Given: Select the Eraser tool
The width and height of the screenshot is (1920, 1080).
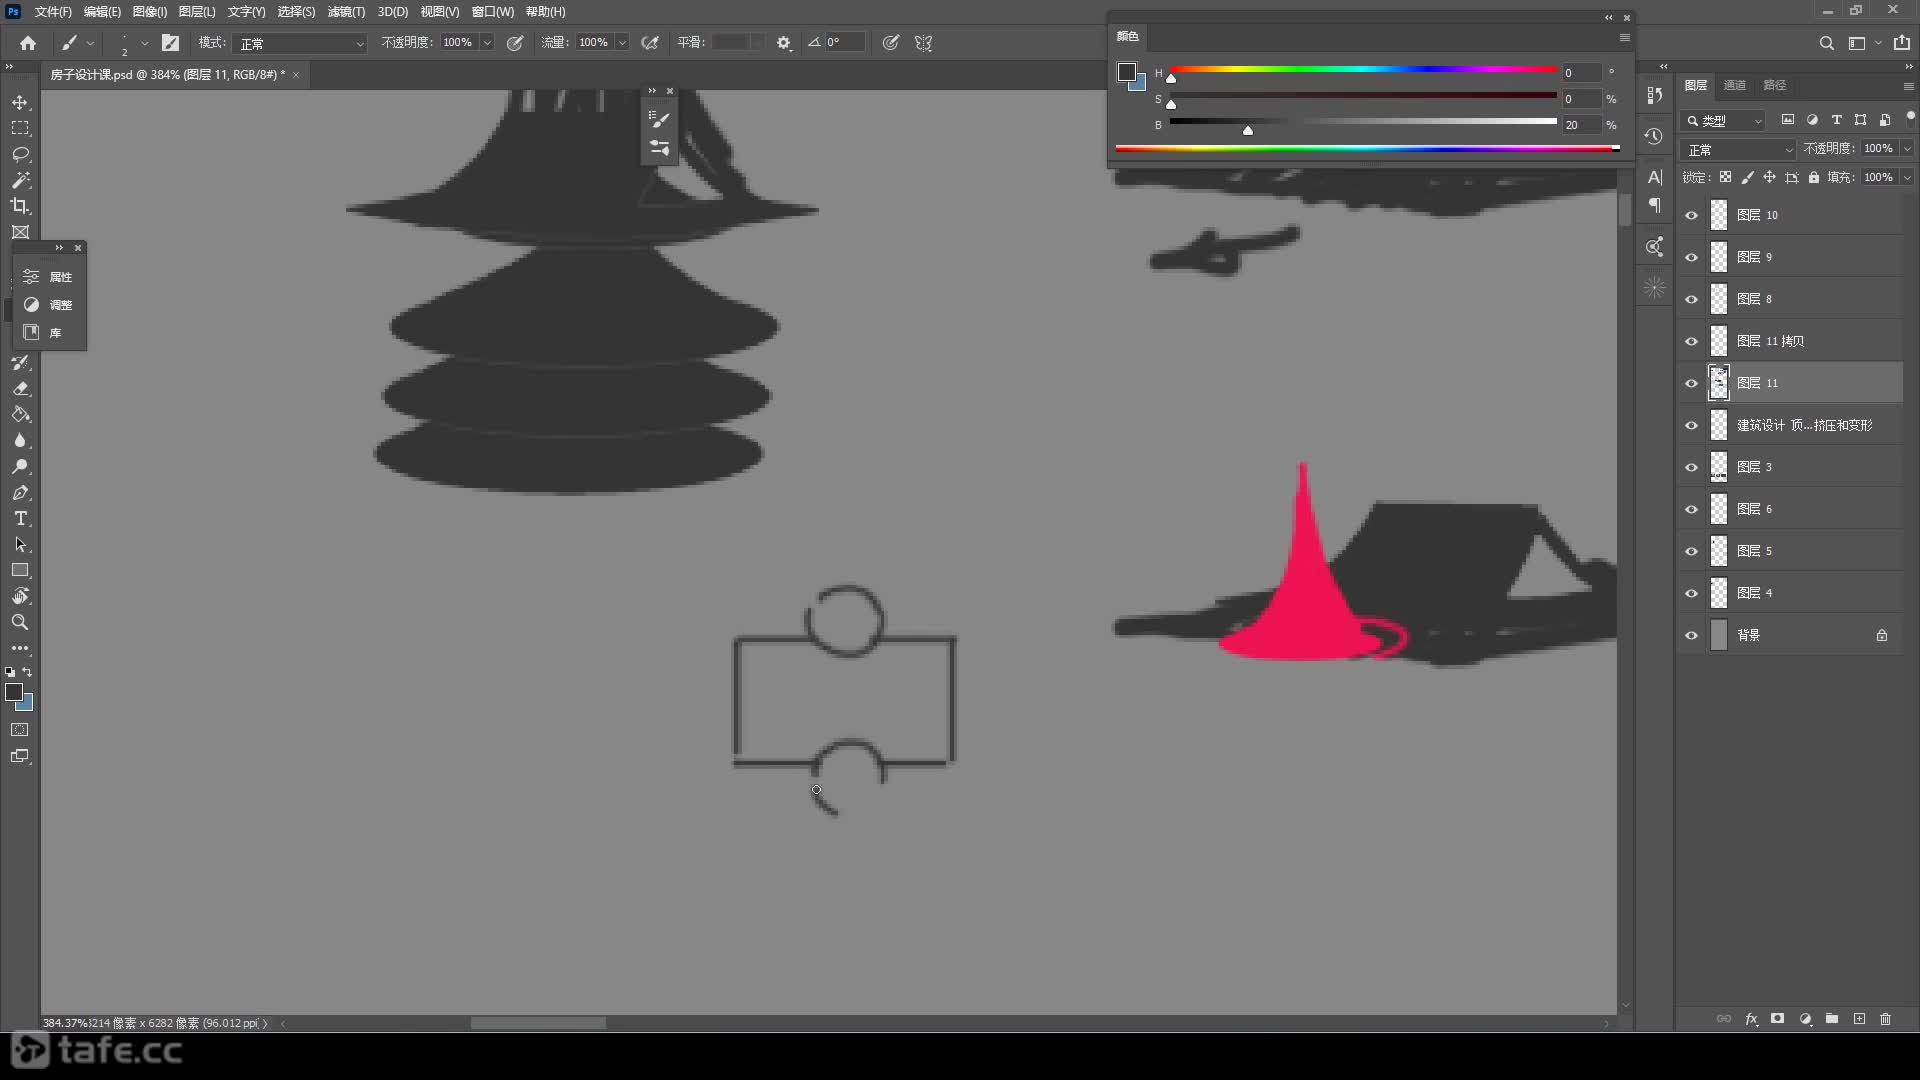Looking at the screenshot, I should pos(20,389).
